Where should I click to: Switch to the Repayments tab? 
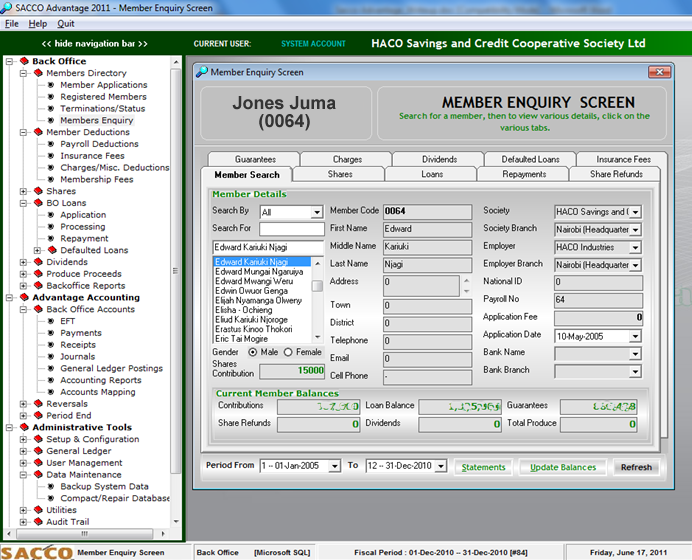[524, 174]
